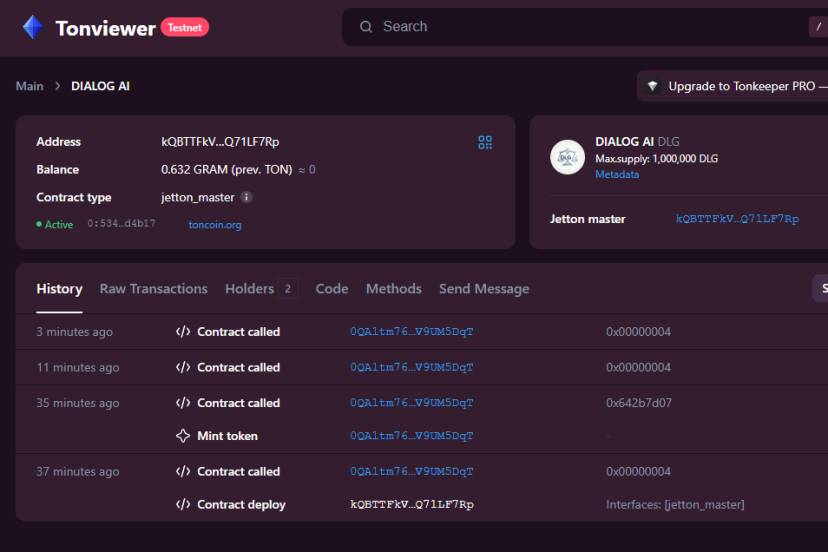Click the code icon in 3 minutes ago row
Image resolution: width=828 pixels, height=552 pixels.
(183, 332)
